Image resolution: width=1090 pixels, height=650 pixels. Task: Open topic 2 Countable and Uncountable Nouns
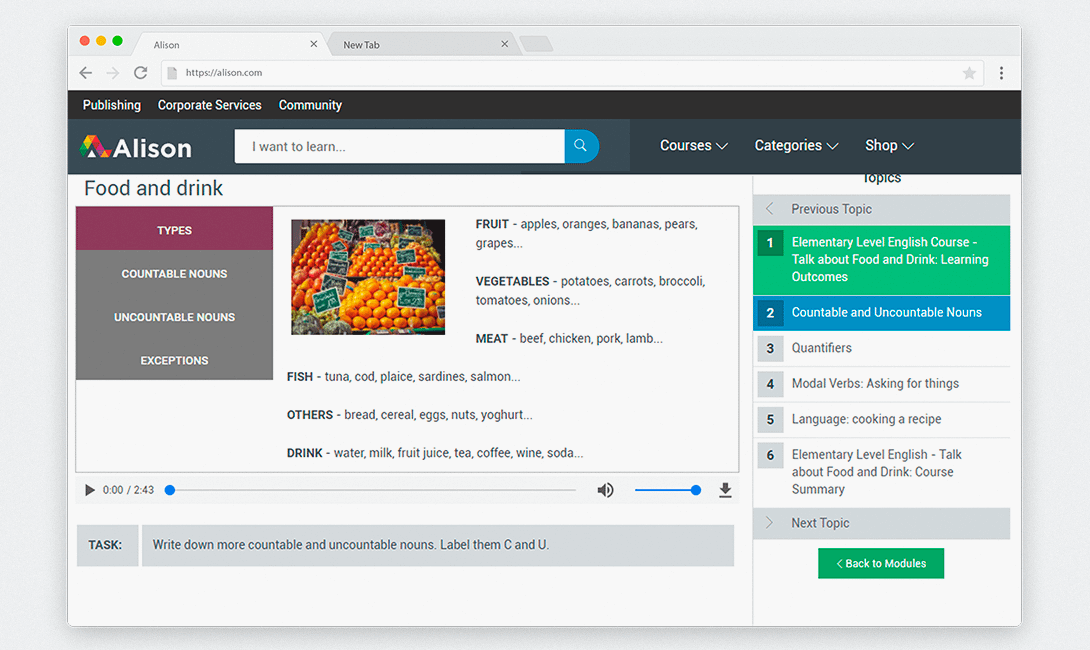[881, 313]
